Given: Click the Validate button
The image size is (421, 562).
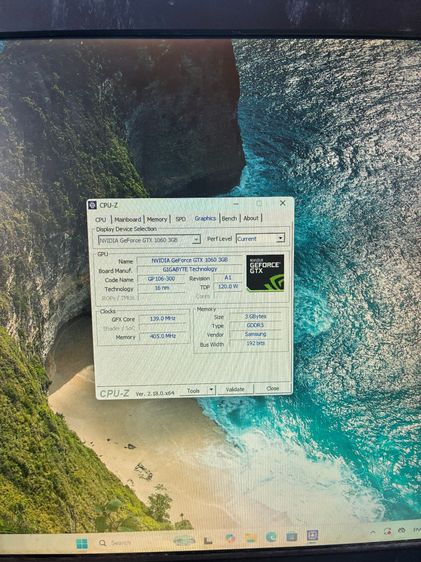Looking at the screenshot, I should (235, 389).
